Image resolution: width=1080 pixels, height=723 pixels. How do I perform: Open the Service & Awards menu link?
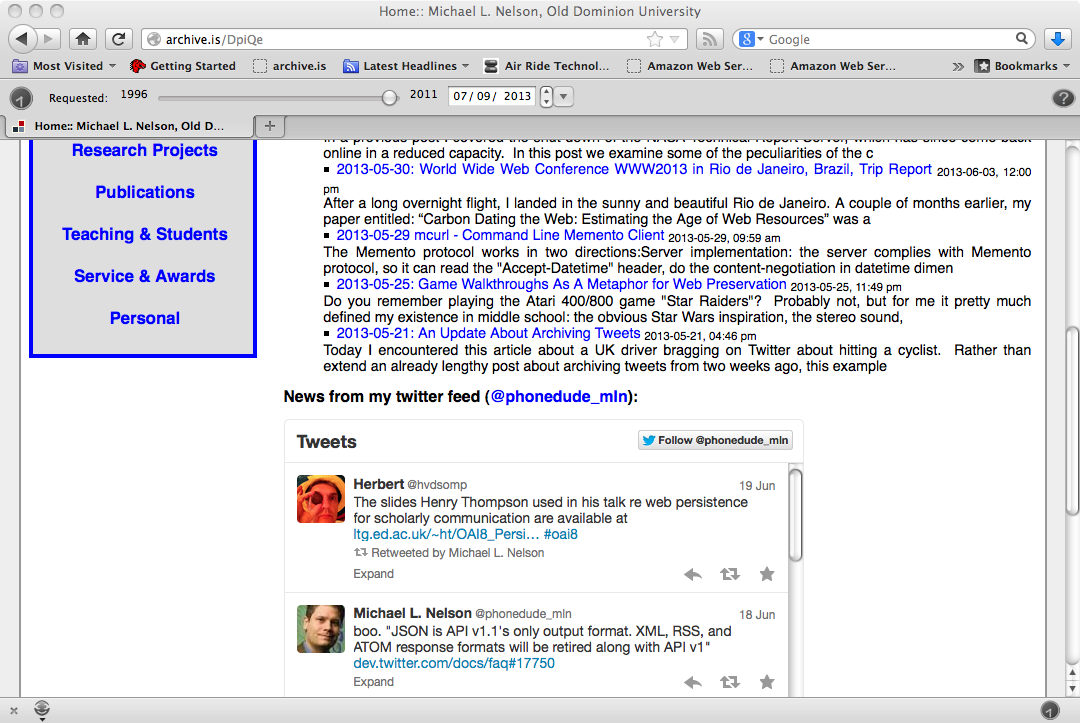tap(145, 276)
